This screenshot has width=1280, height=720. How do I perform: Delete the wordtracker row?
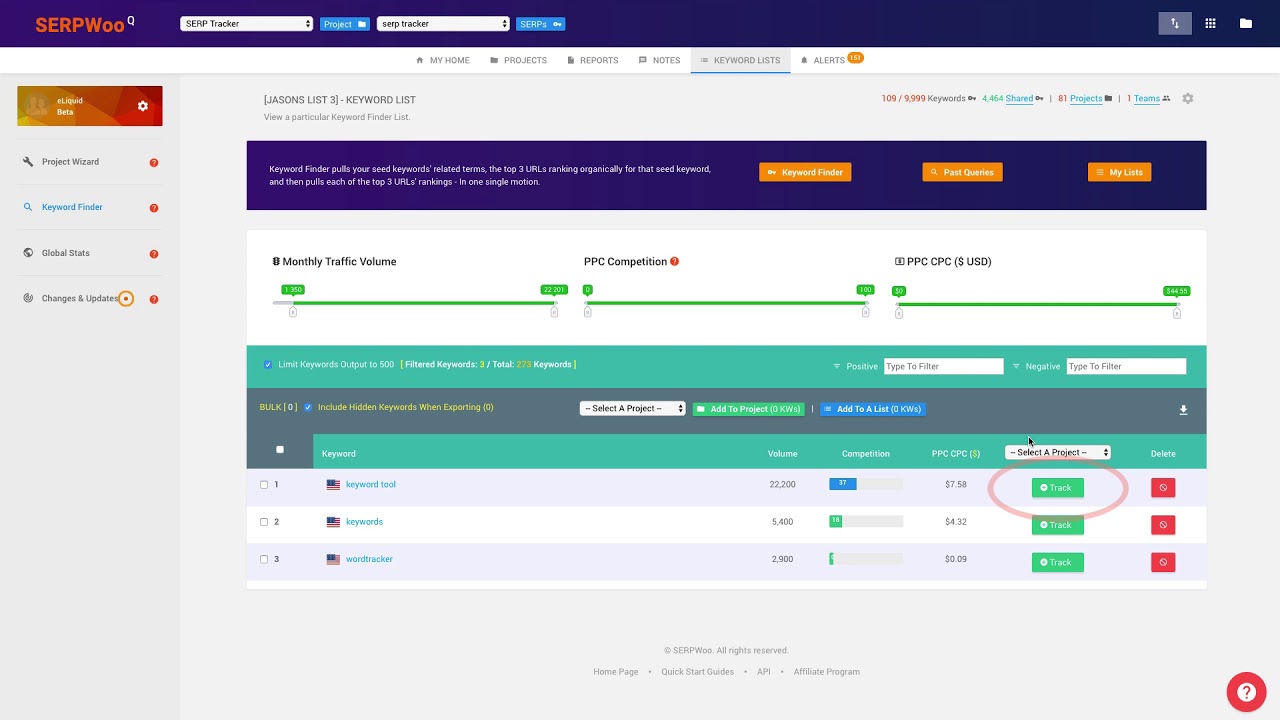point(1163,562)
